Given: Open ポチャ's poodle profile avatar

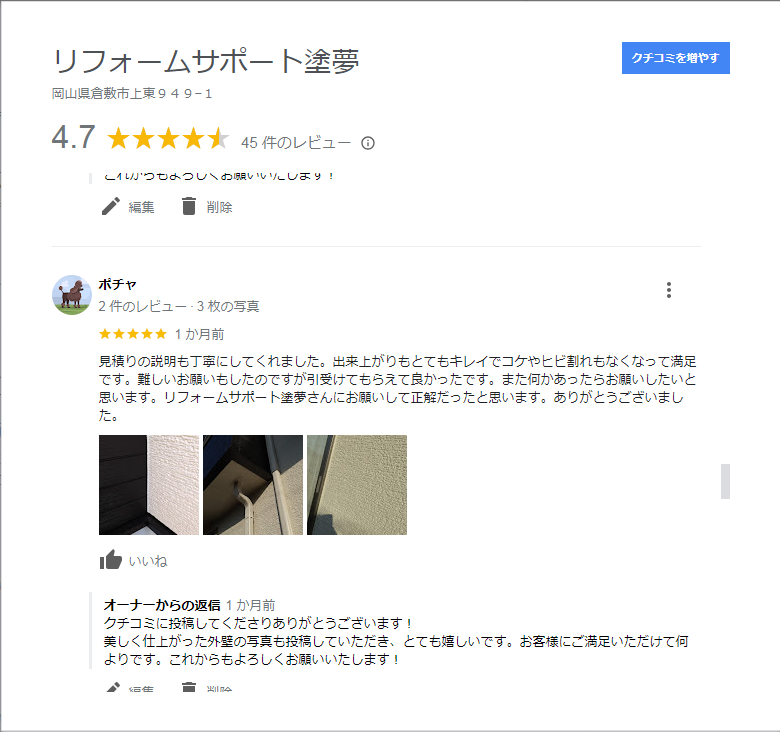Looking at the screenshot, I should click(72, 295).
